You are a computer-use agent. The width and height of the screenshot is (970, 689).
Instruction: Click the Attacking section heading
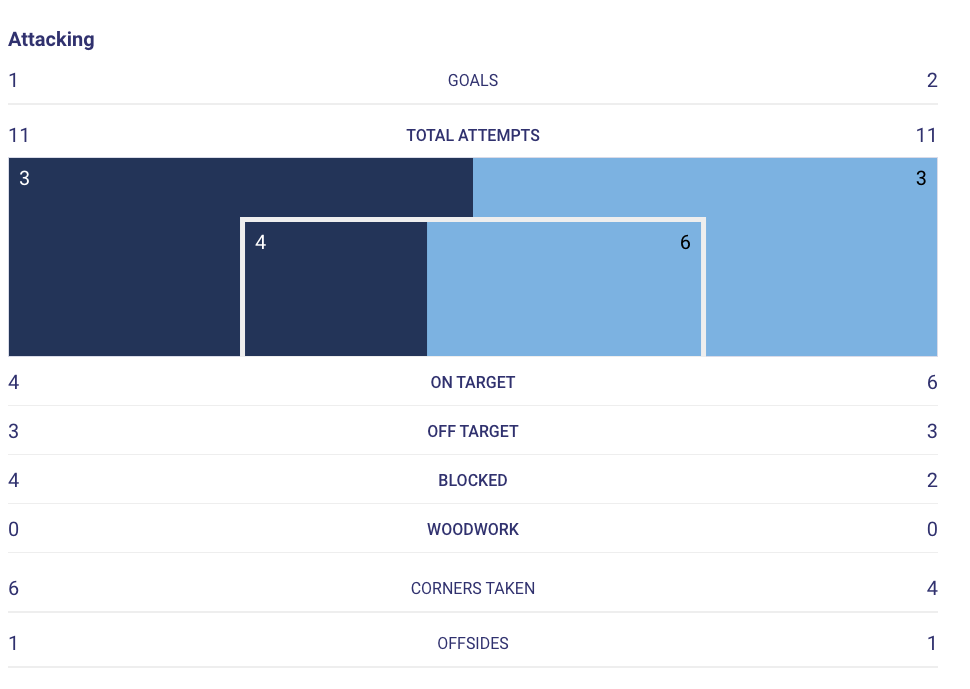coord(51,40)
